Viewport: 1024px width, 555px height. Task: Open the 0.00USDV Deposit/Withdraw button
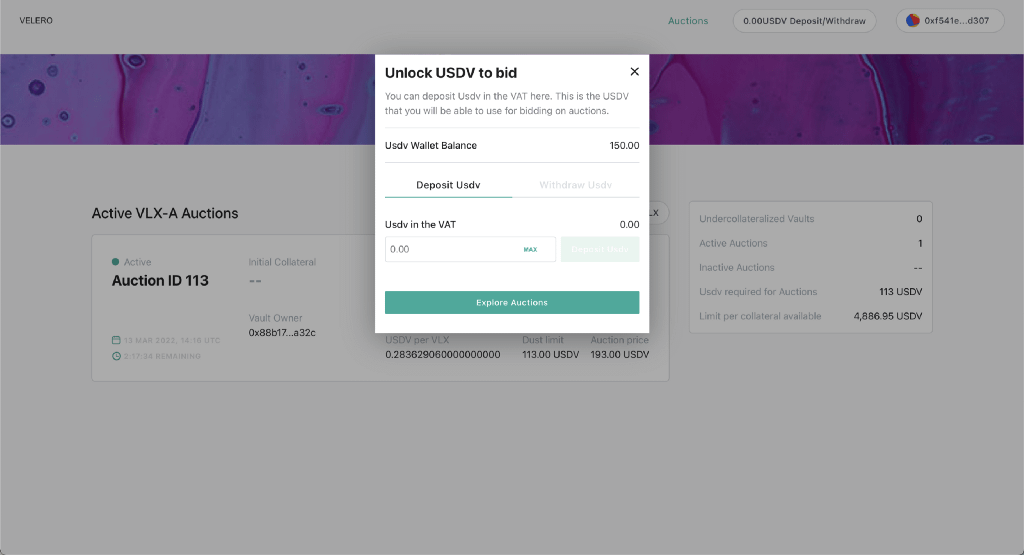click(805, 21)
